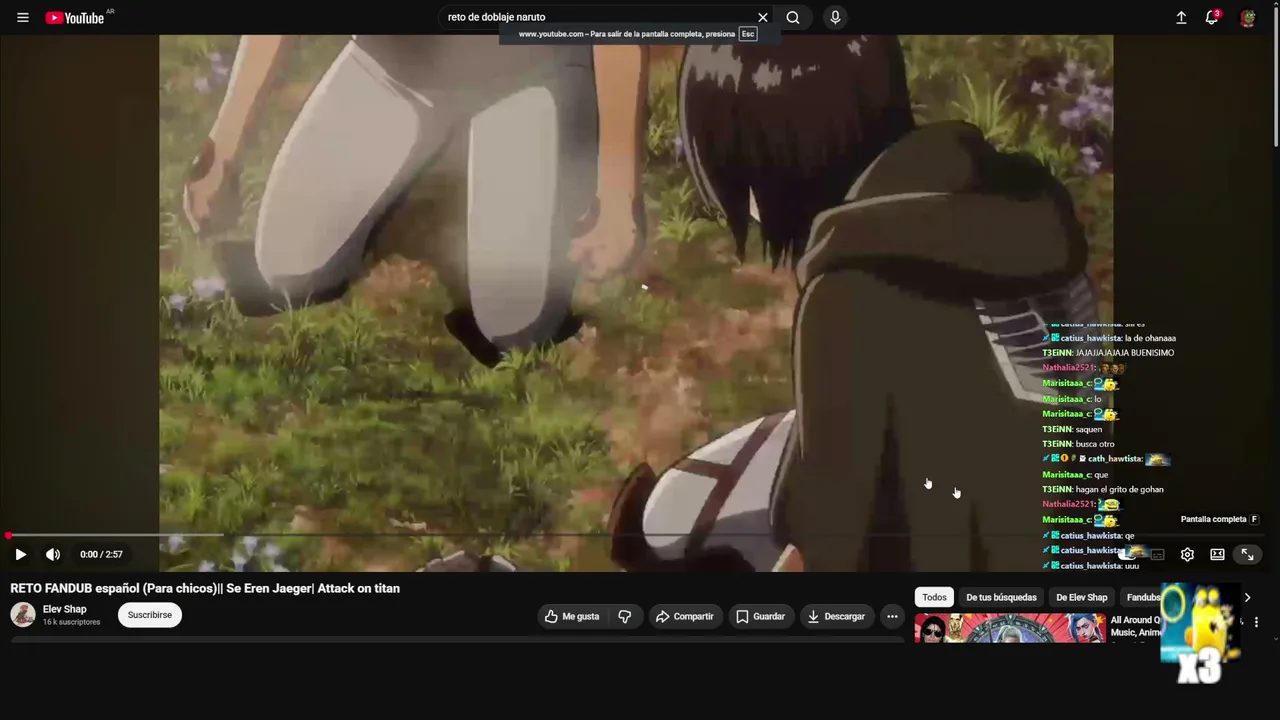Open the notifications bell
The width and height of the screenshot is (1280, 720).
click(x=1212, y=18)
